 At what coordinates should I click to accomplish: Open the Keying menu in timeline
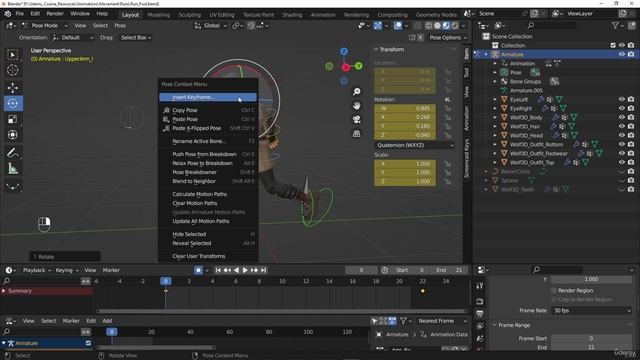[67, 270]
